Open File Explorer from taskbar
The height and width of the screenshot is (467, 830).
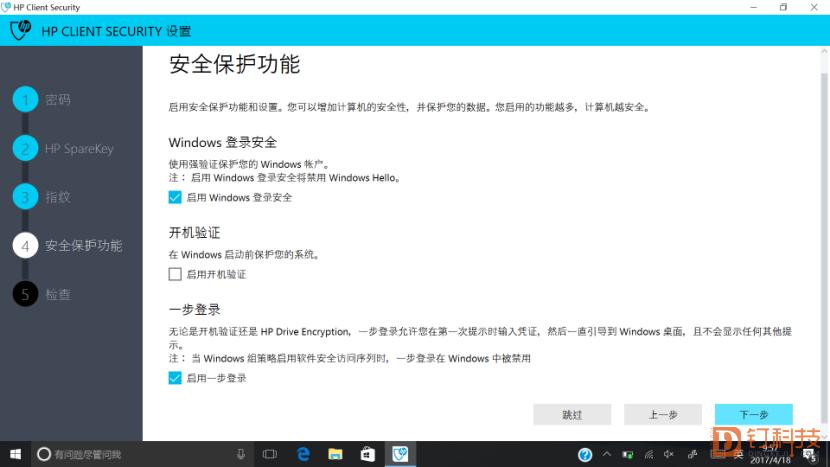pyautogui.click(x=335, y=454)
